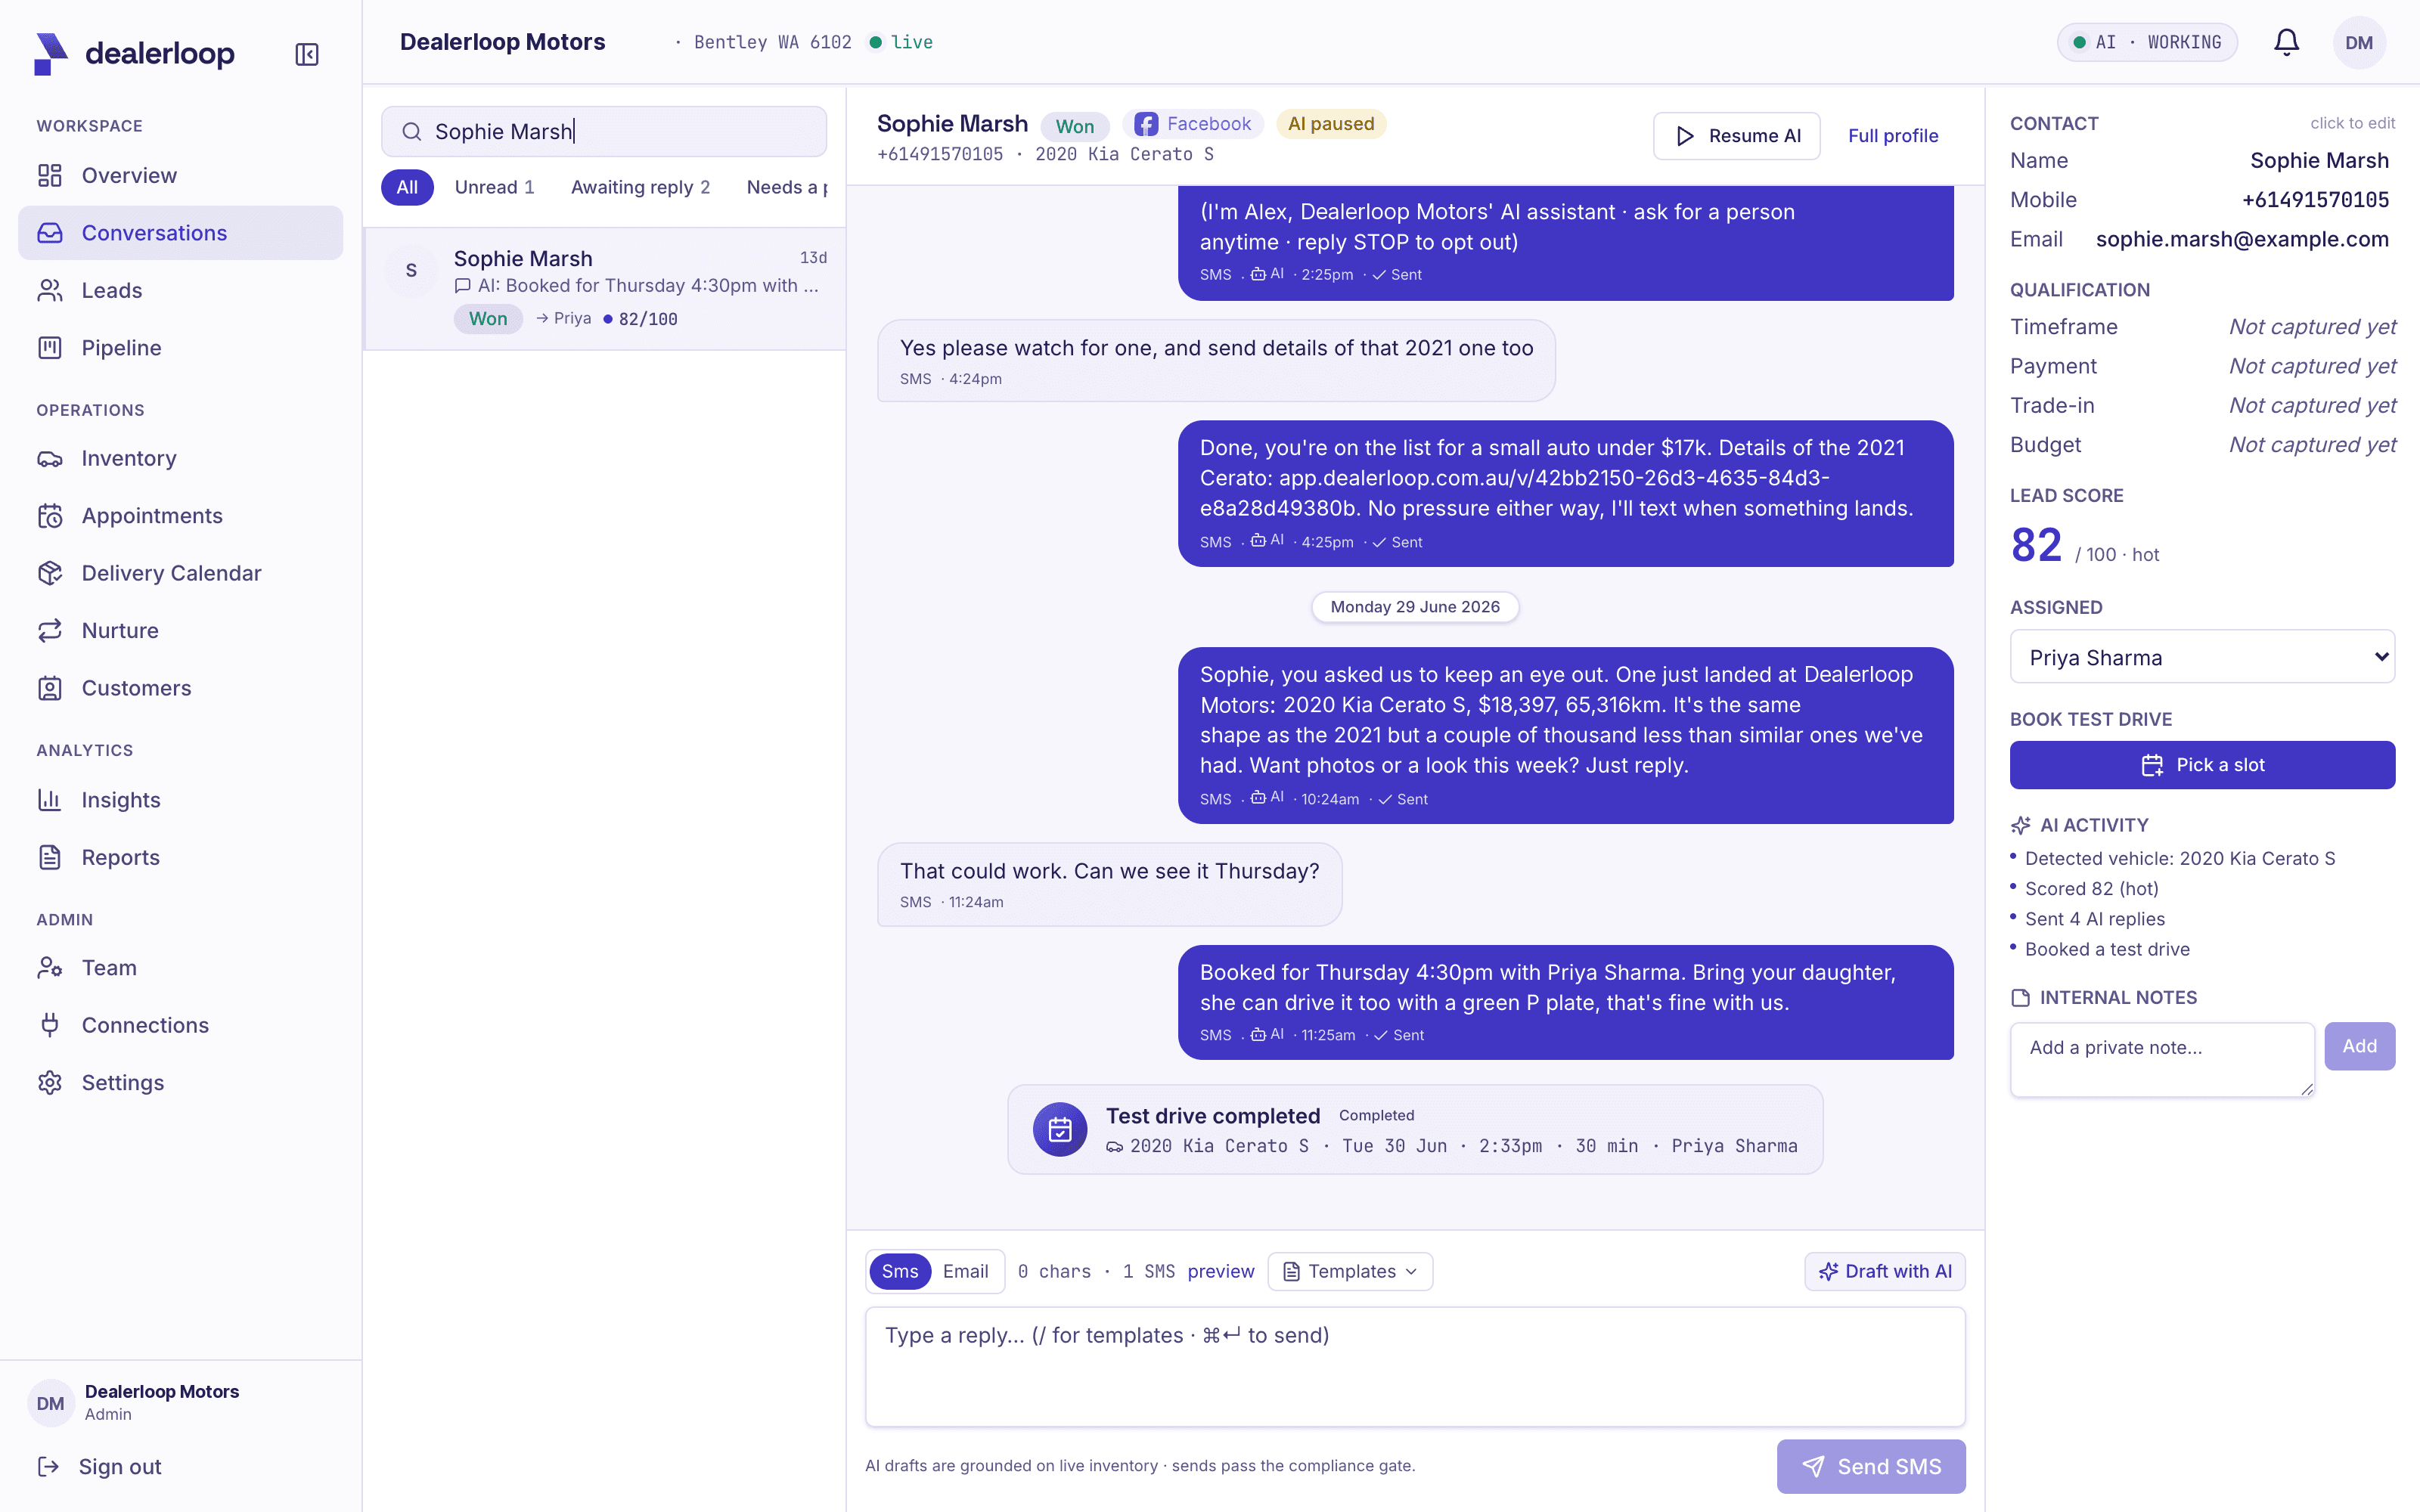Select the Awaiting reply filter tab
The image size is (2420, 1512).
point(640,187)
